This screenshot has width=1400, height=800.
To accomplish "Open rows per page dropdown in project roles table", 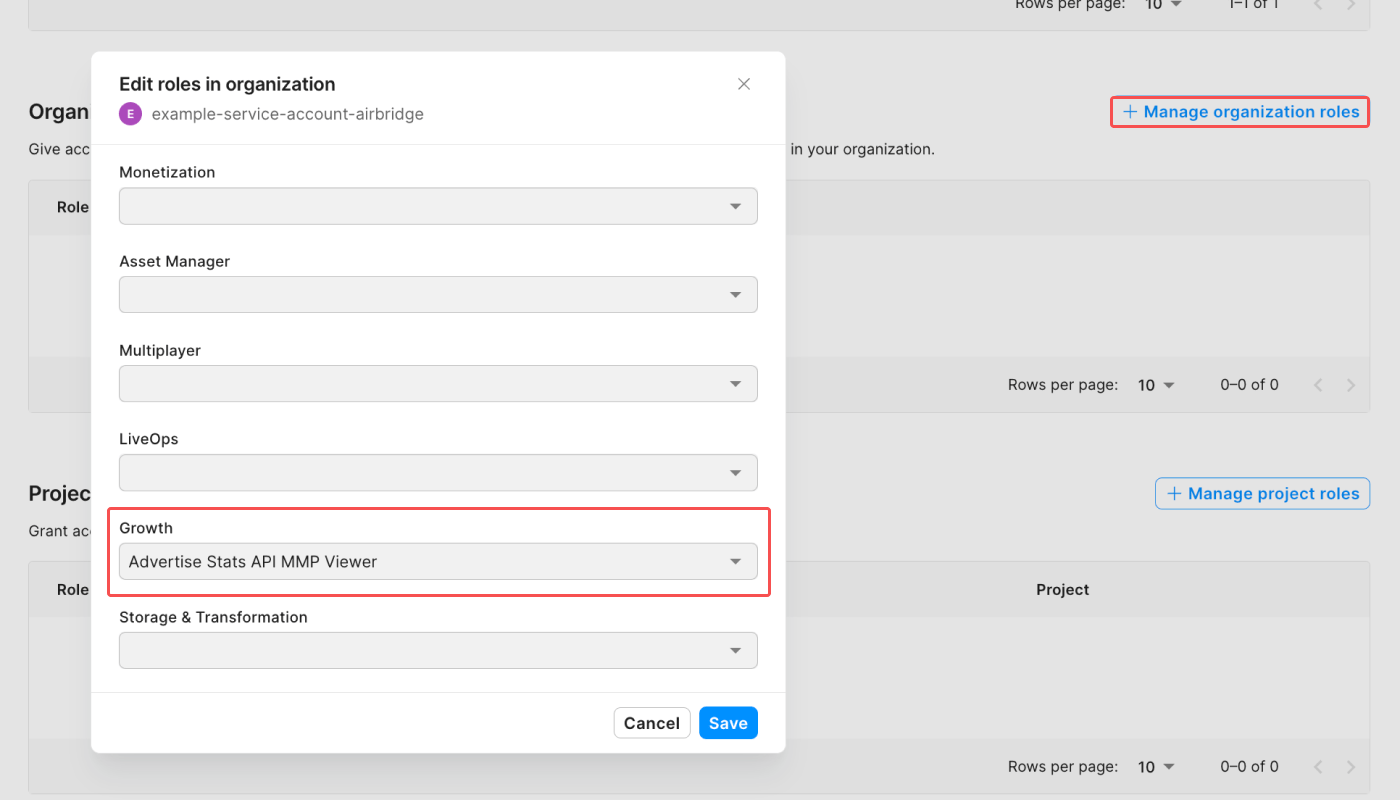I will coord(1157,767).
